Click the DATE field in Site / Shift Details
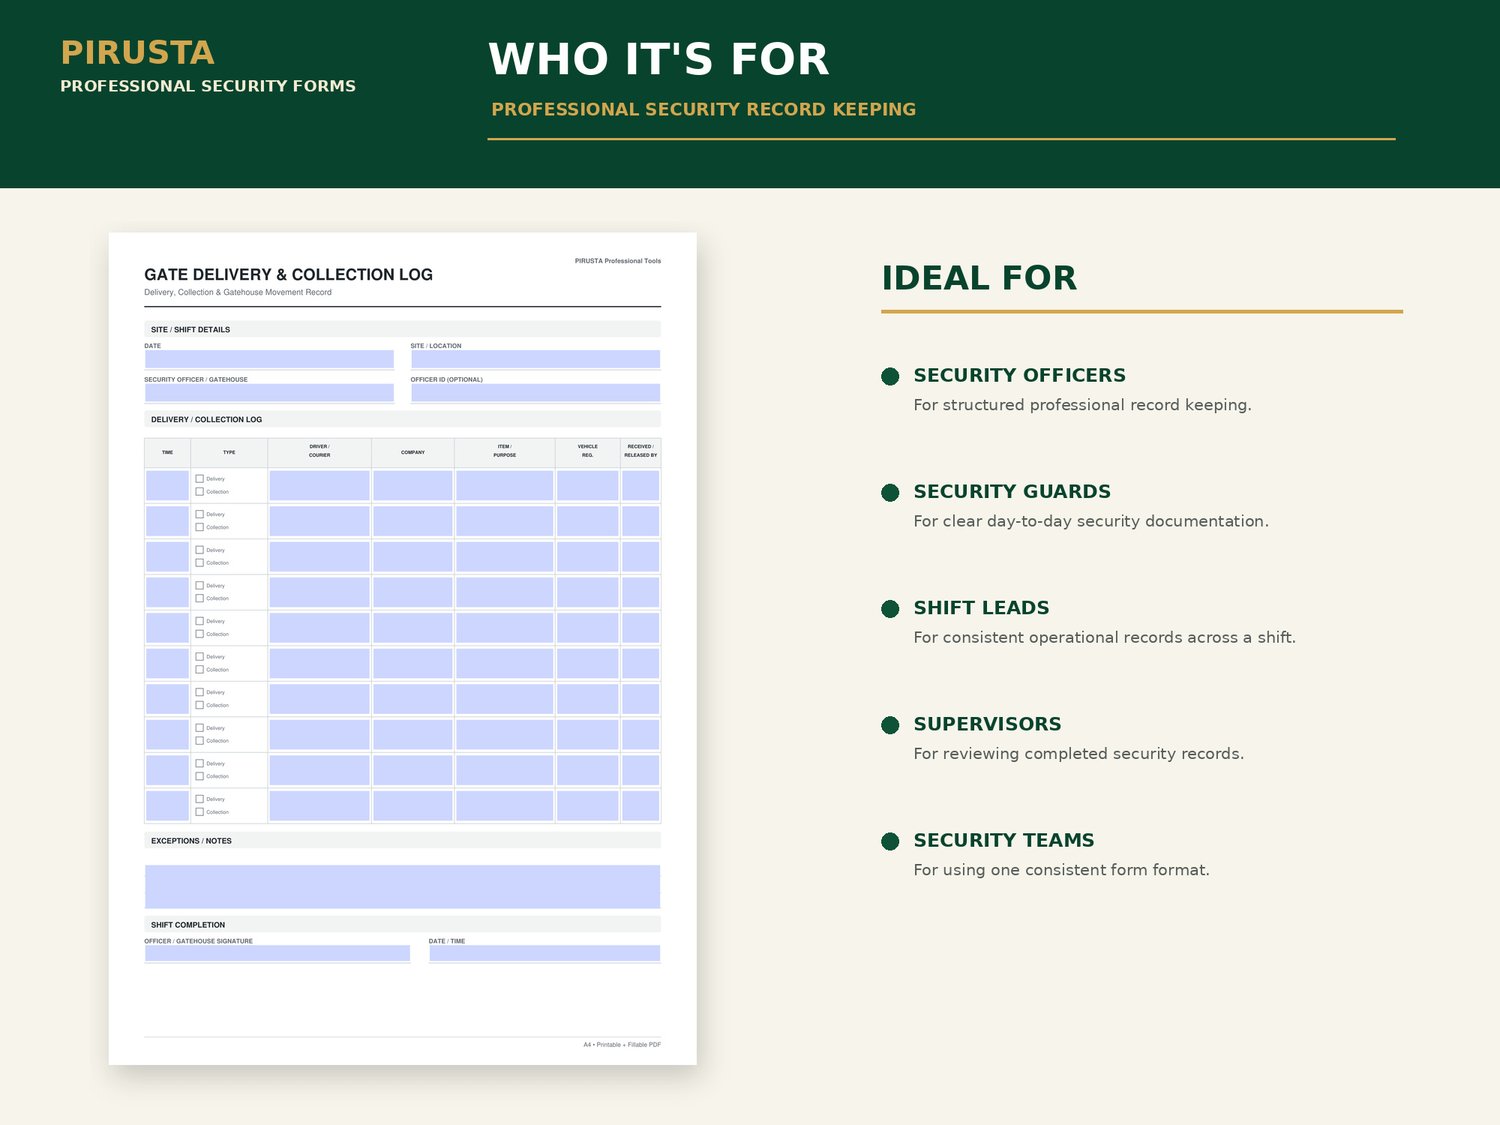This screenshot has height=1125, width=1500. pyautogui.click(x=269, y=359)
